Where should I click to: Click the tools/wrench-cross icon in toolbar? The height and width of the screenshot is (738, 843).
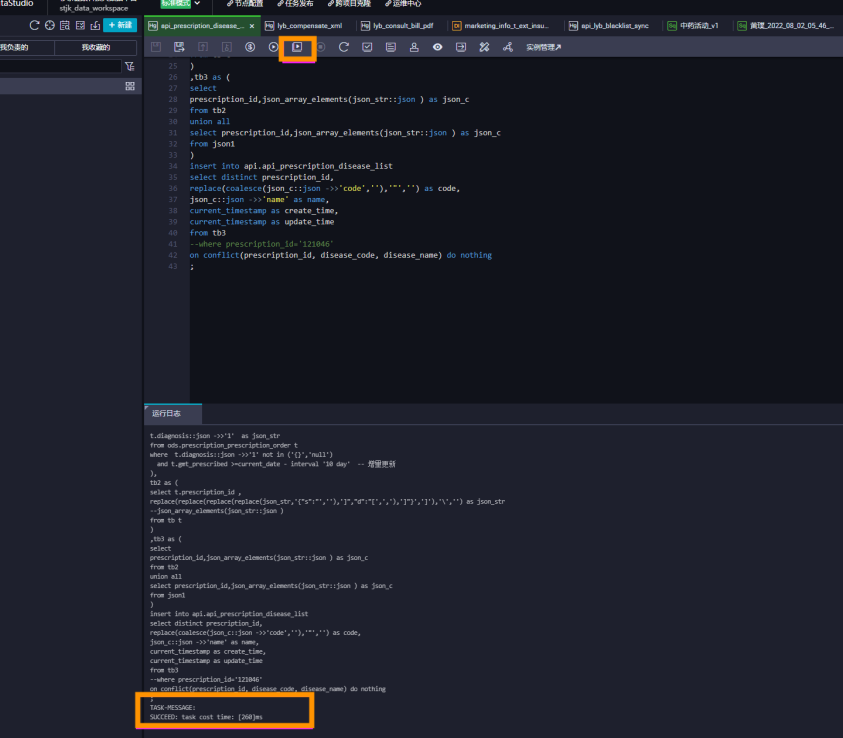(484, 47)
